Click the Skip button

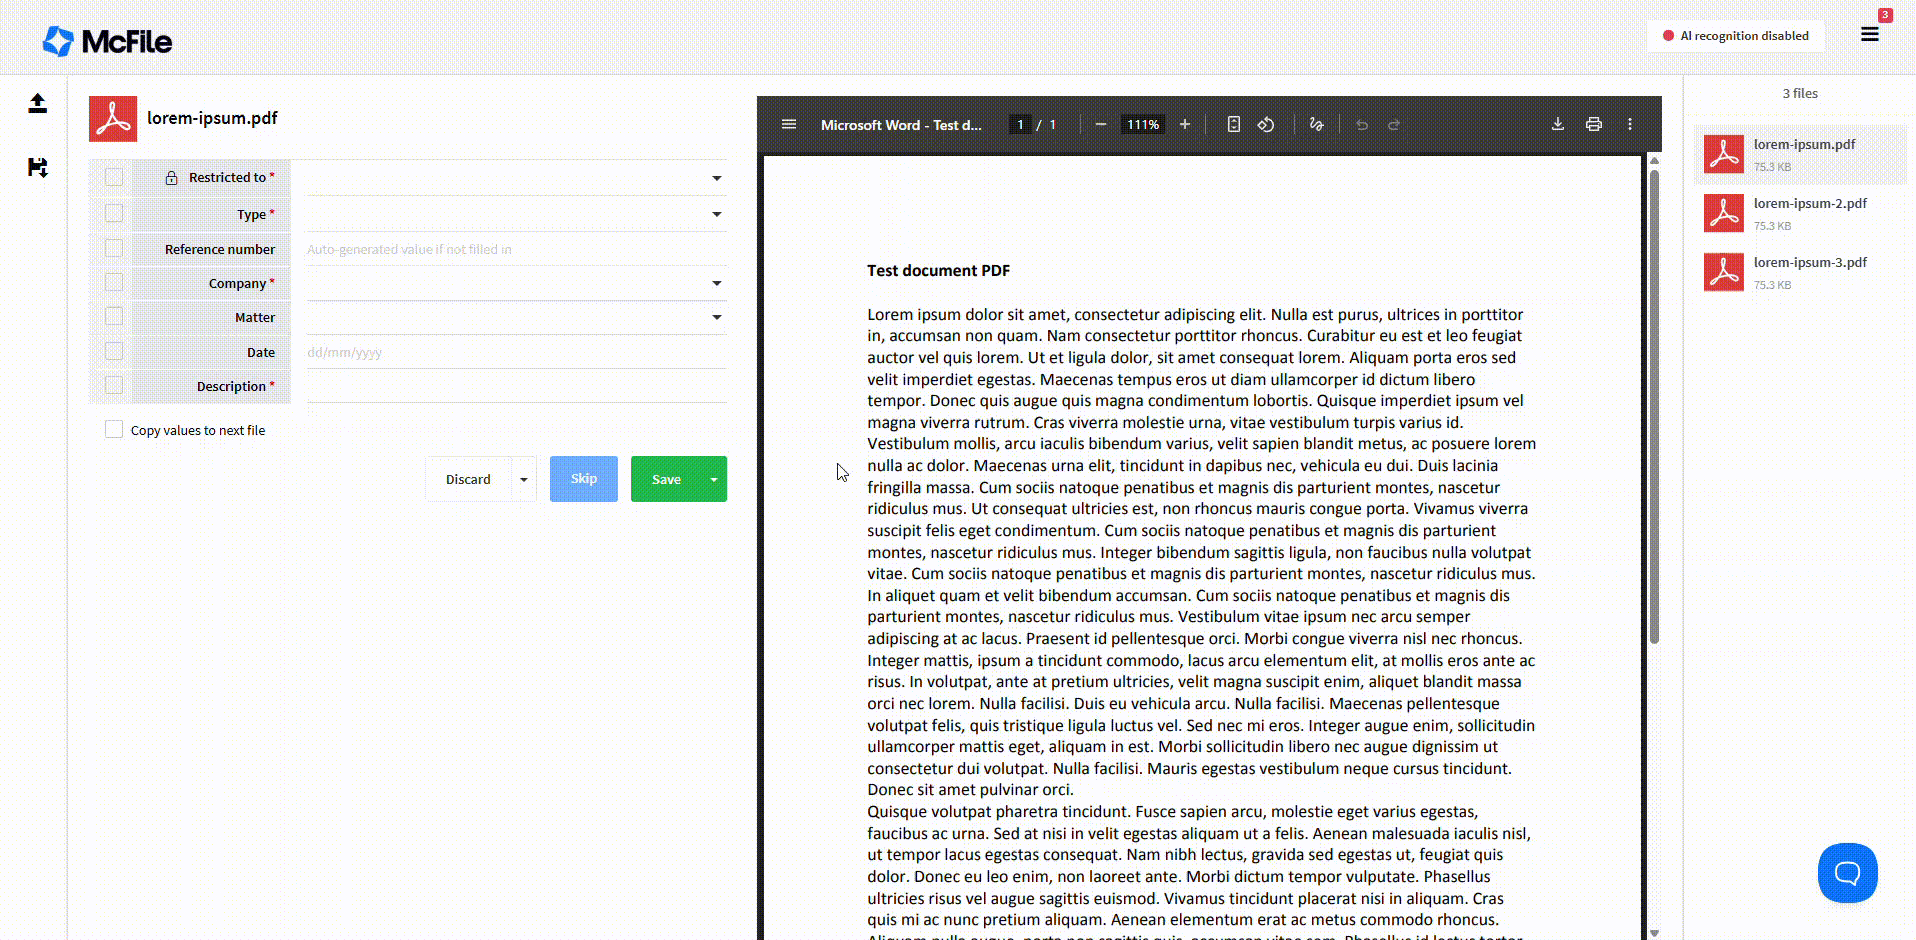[584, 479]
